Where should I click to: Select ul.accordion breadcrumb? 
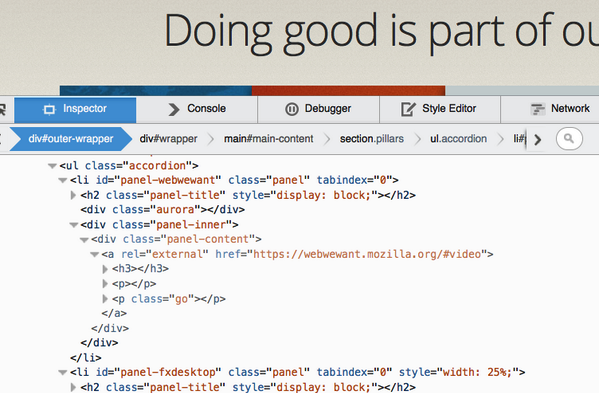coord(458,139)
